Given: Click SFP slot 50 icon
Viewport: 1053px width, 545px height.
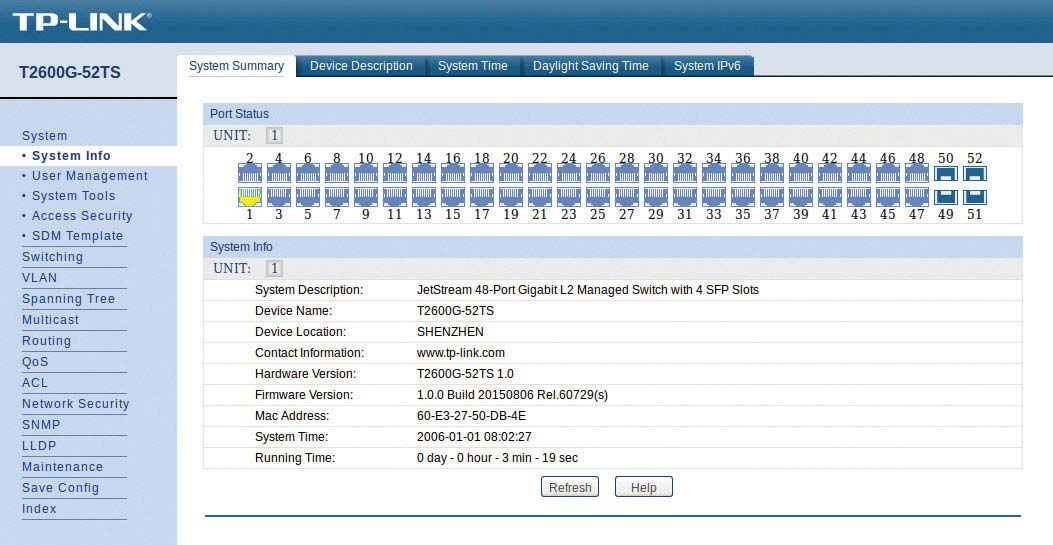Looking at the screenshot, I should click(x=946, y=174).
